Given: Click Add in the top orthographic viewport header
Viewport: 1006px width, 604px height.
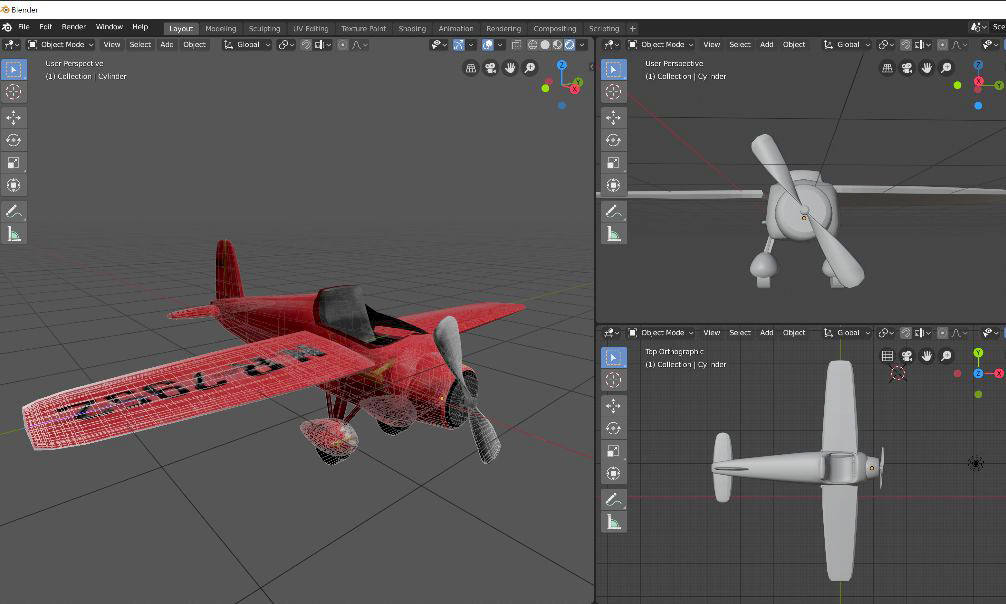Looking at the screenshot, I should click(766, 332).
